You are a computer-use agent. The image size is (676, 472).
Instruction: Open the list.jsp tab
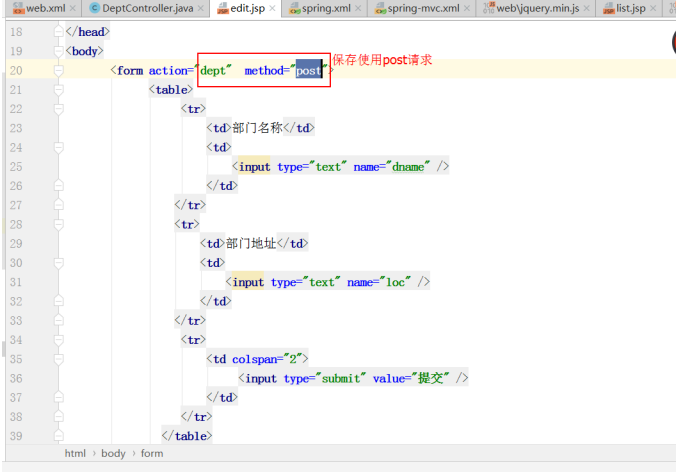click(x=631, y=8)
